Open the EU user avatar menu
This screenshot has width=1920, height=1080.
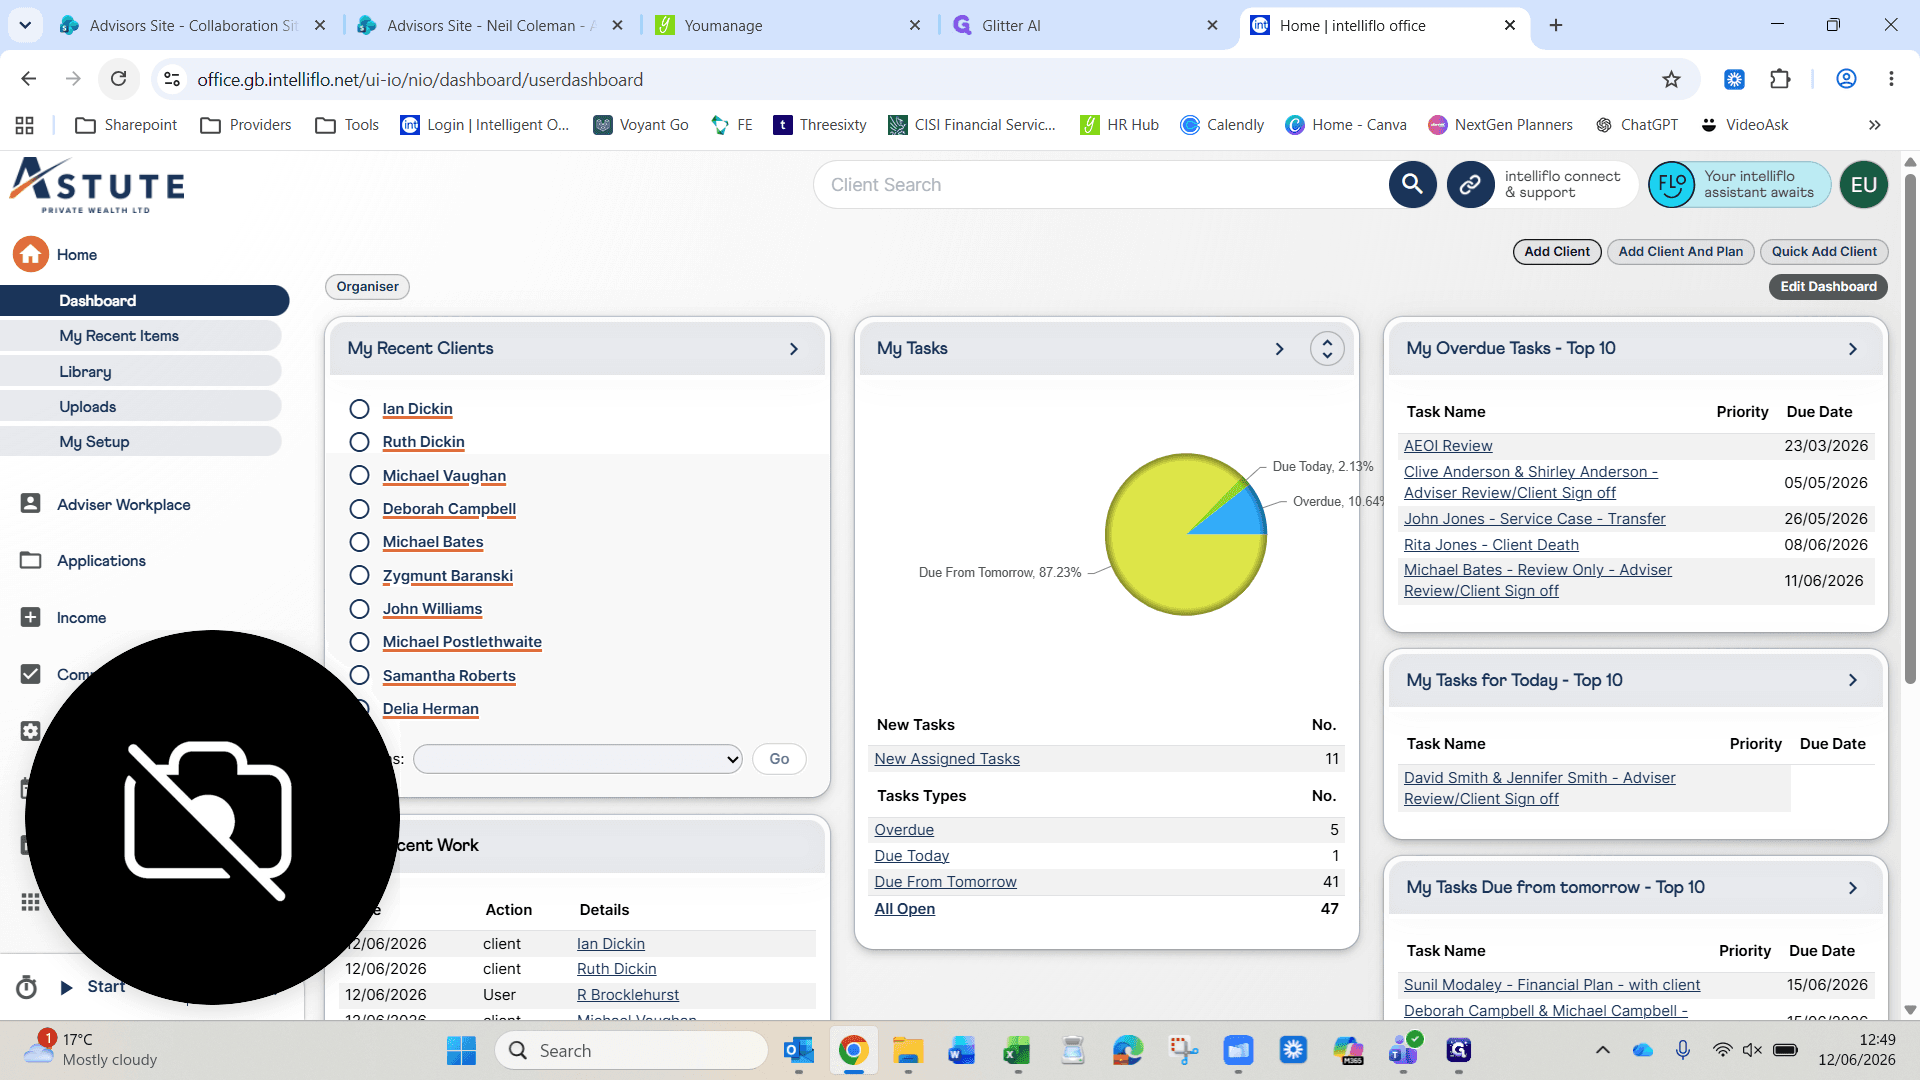[1863, 184]
